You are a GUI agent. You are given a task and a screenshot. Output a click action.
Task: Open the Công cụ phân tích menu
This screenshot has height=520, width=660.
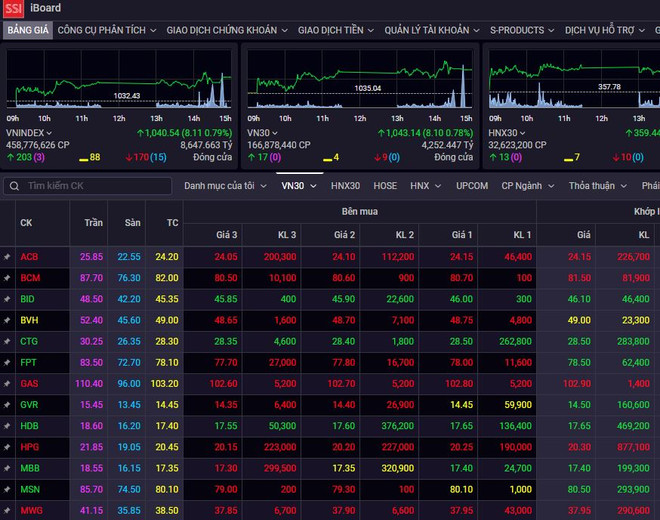tap(106, 31)
